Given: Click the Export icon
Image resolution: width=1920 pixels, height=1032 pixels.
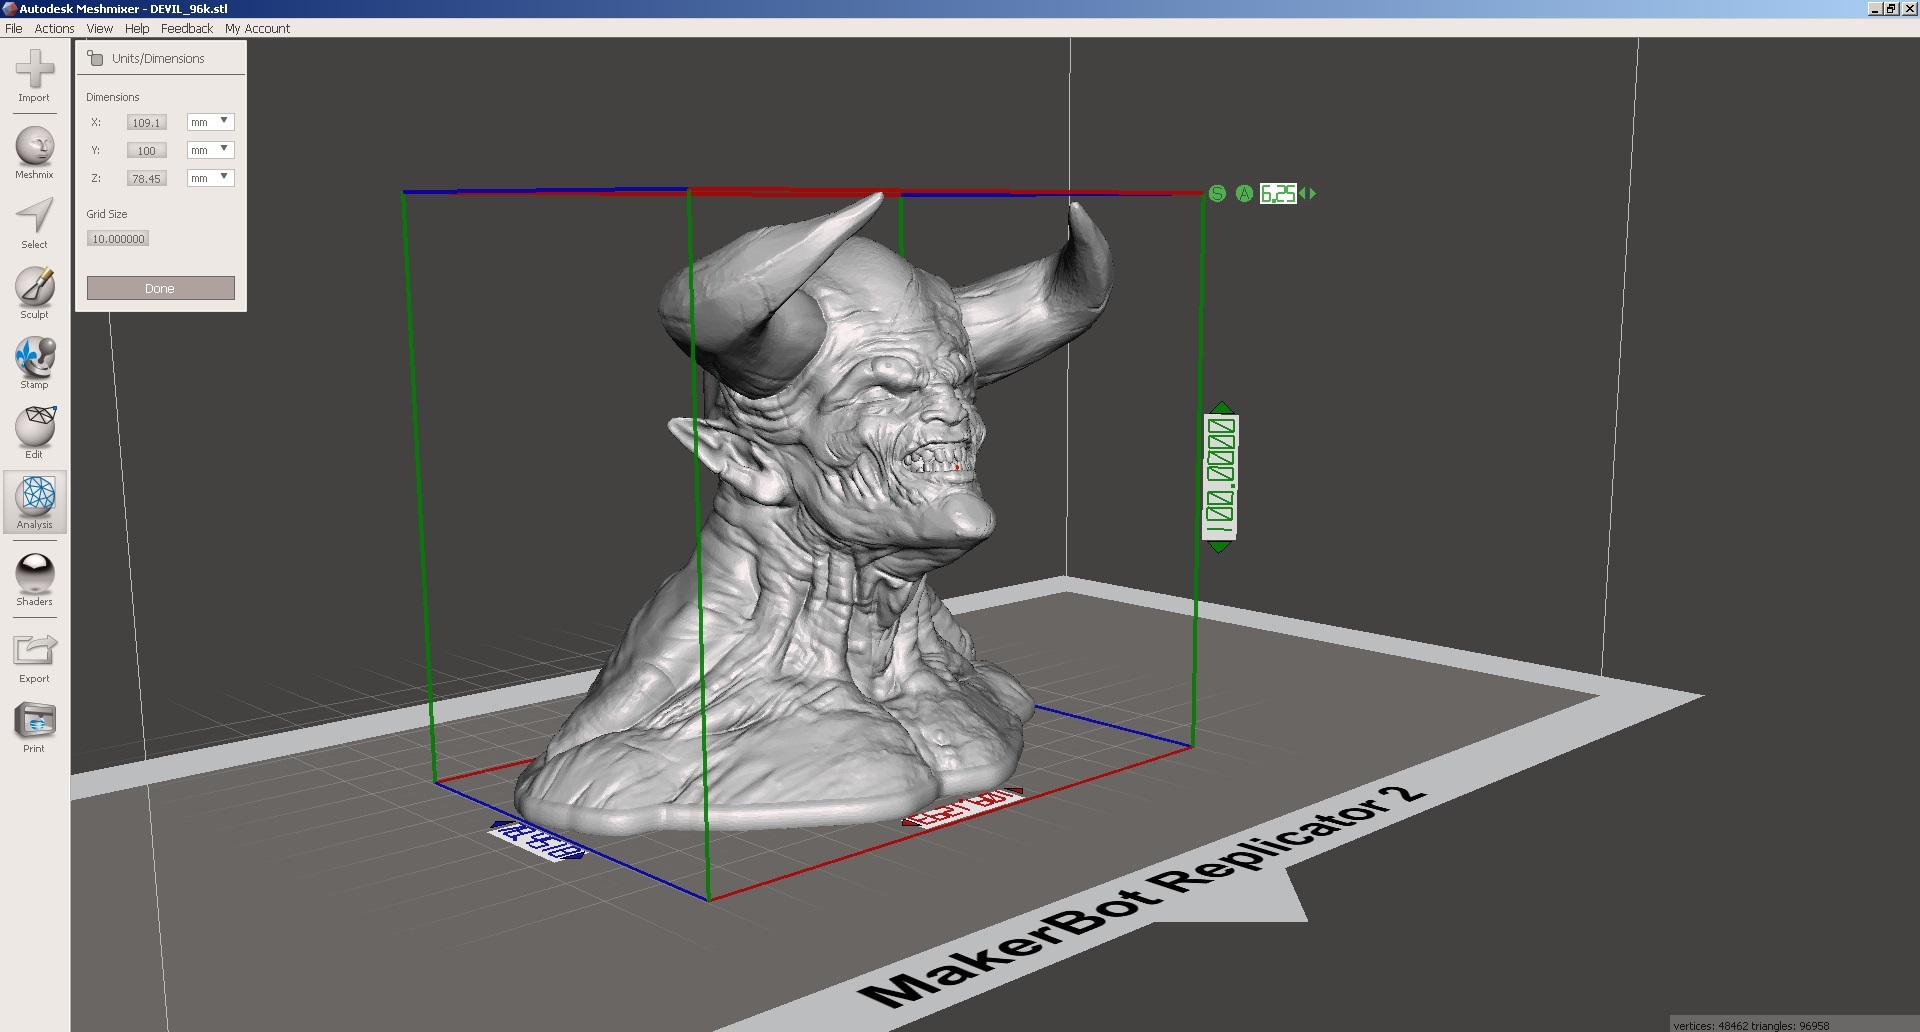Looking at the screenshot, I should point(34,652).
